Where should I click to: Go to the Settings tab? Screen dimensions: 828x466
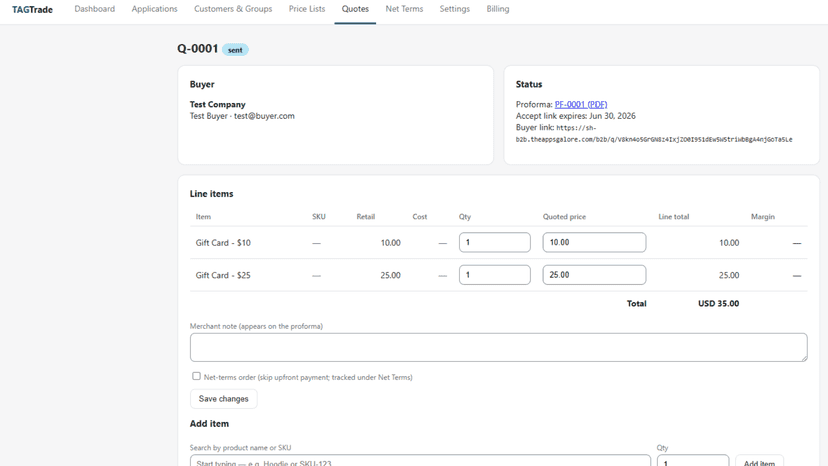[x=455, y=9]
